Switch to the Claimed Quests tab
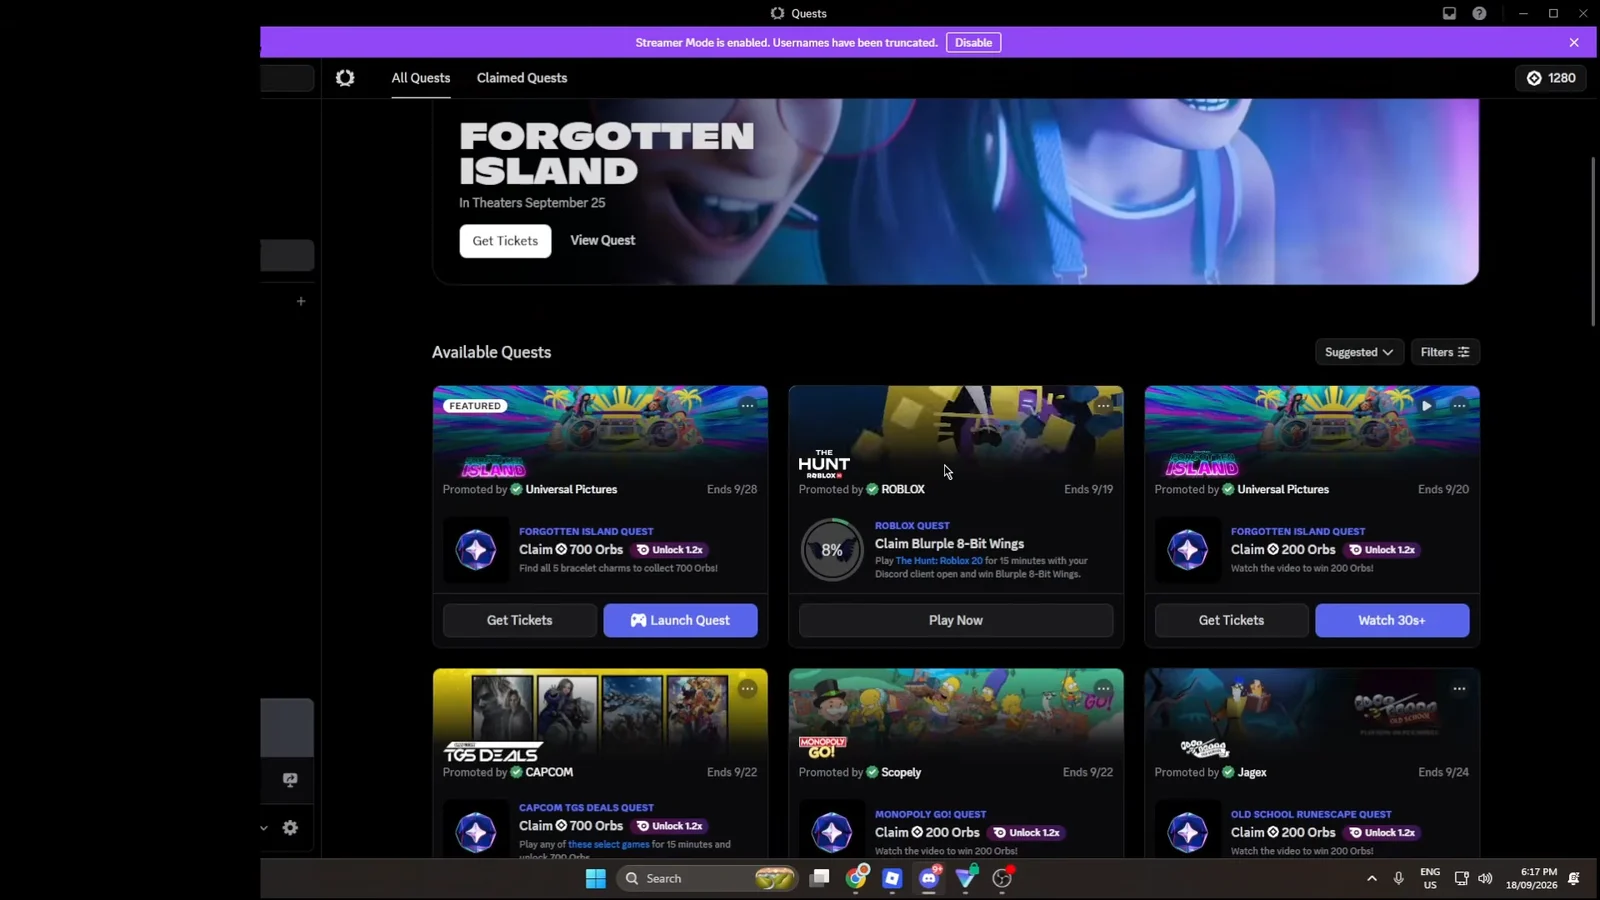 (x=522, y=78)
